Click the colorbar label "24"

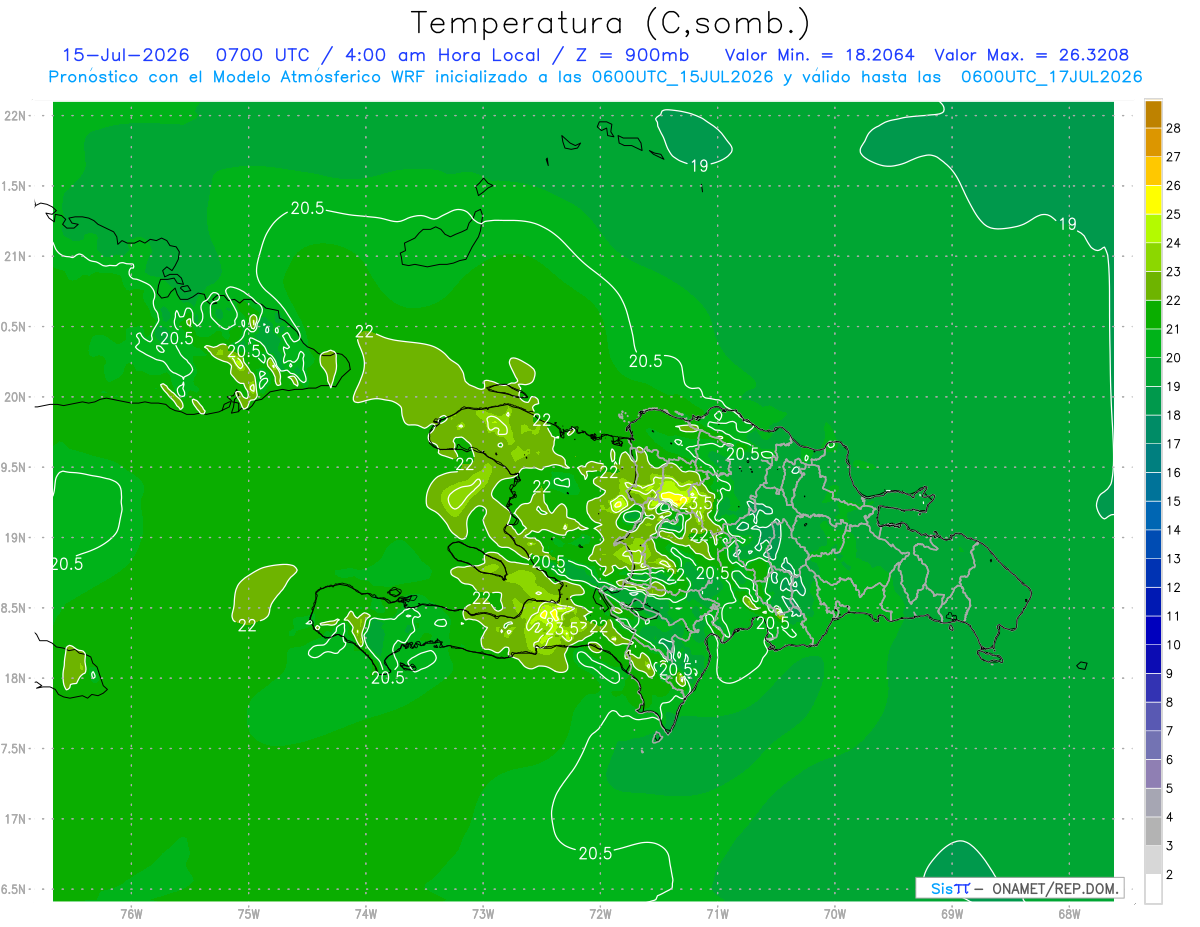(1174, 243)
